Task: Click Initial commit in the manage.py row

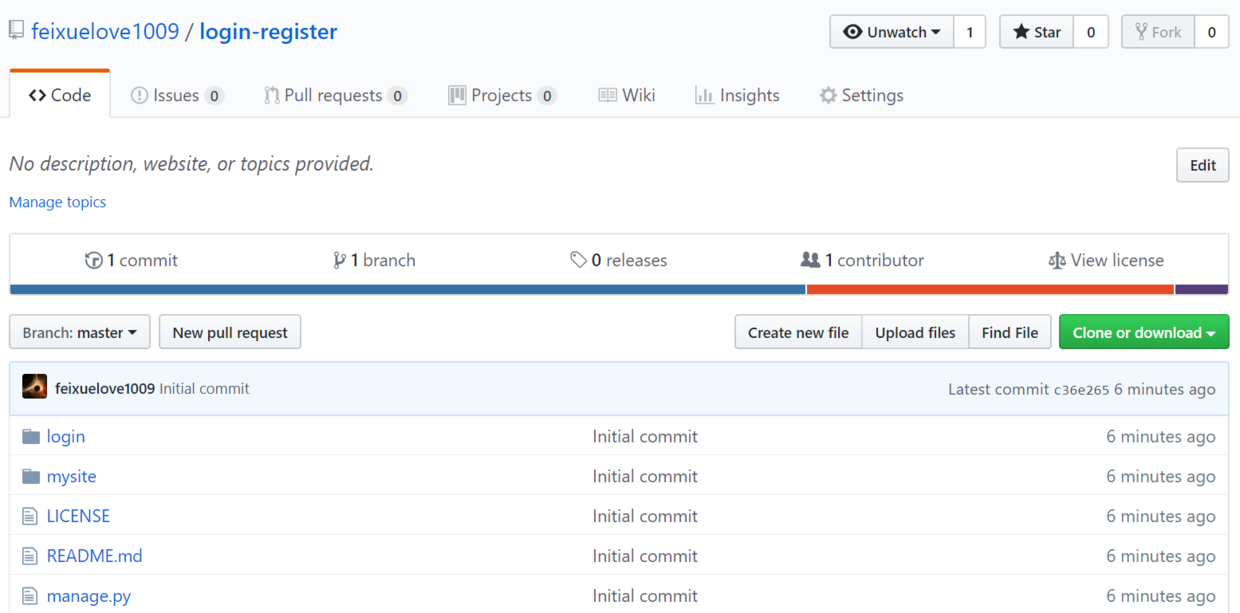Action: point(645,596)
